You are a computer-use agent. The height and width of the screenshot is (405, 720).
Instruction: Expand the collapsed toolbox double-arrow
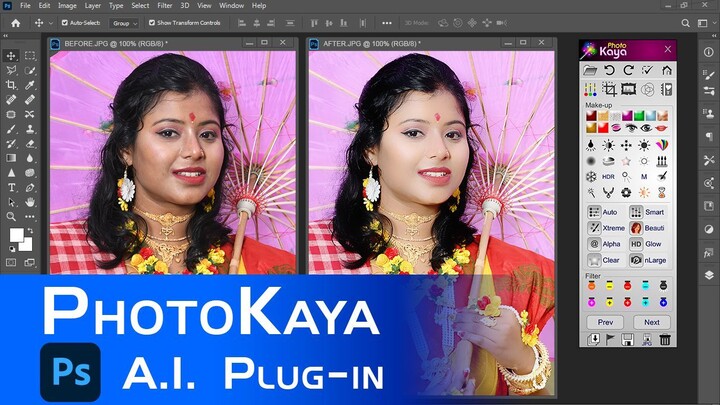coord(6,35)
